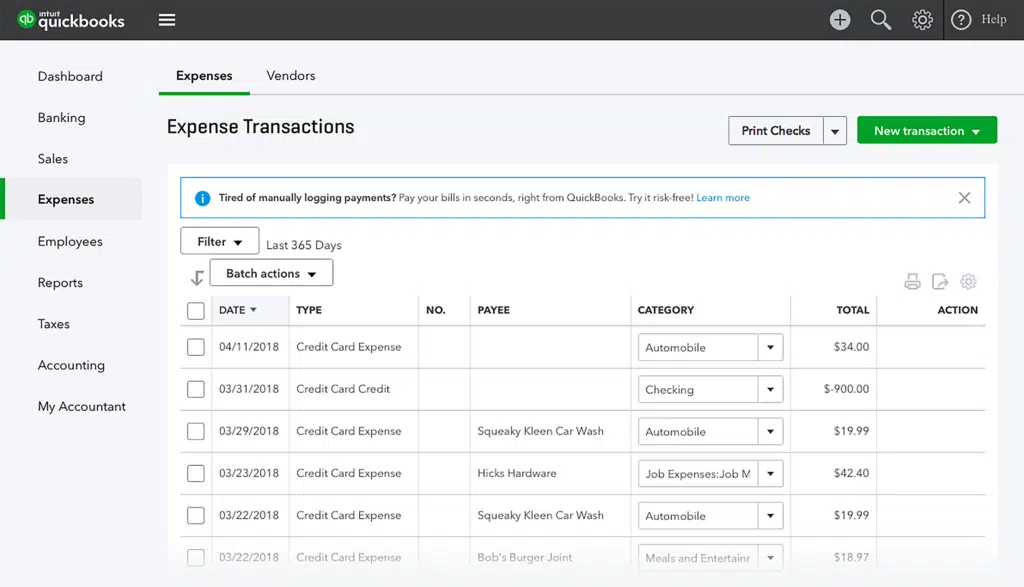Viewport: 1024px width, 587px height.
Task: Open table settings gear icon
Action: 968,282
